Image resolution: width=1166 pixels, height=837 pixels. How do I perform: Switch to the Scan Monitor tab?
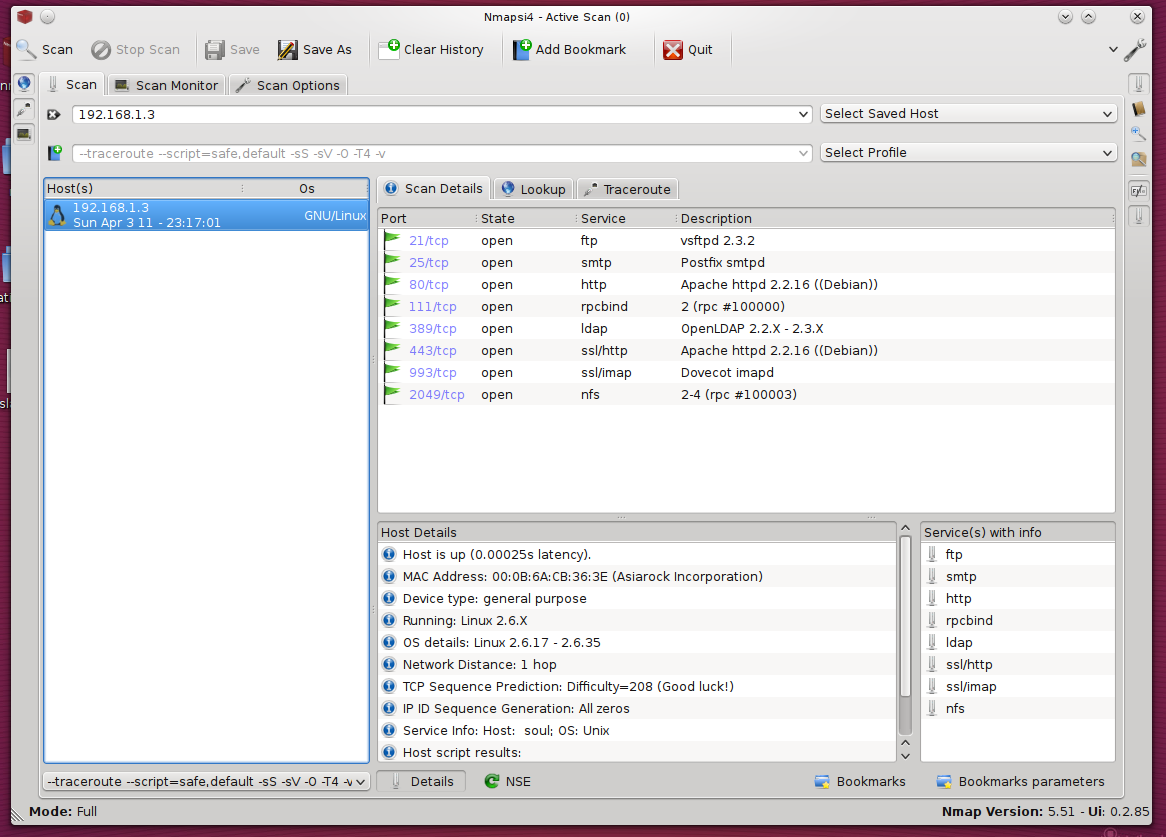(167, 85)
